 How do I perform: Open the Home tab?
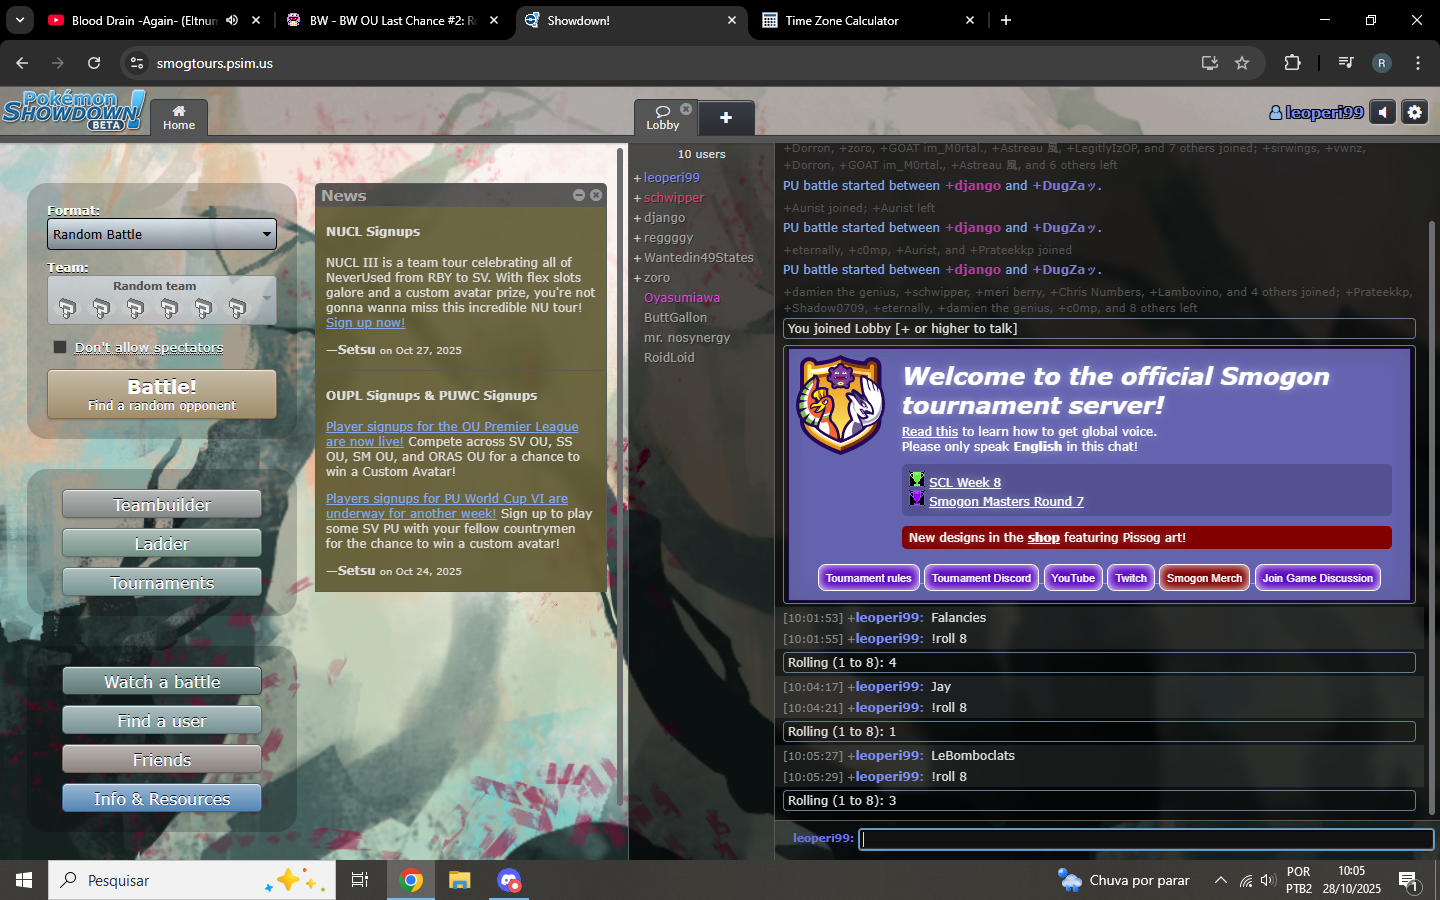pyautogui.click(x=179, y=117)
